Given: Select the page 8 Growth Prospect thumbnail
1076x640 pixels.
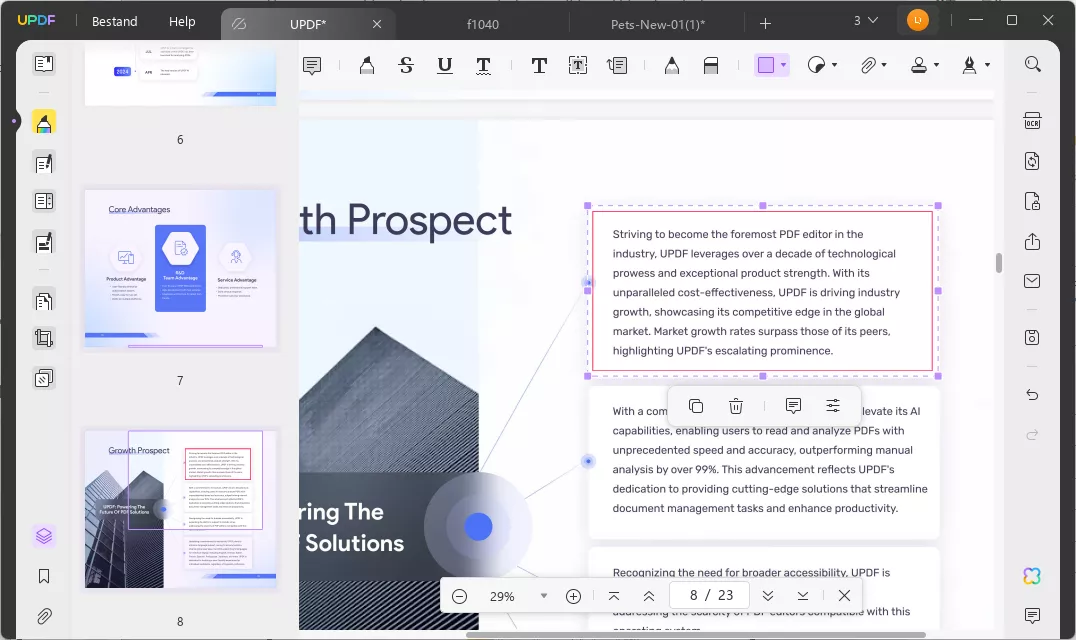Looking at the screenshot, I should click(180, 510).
